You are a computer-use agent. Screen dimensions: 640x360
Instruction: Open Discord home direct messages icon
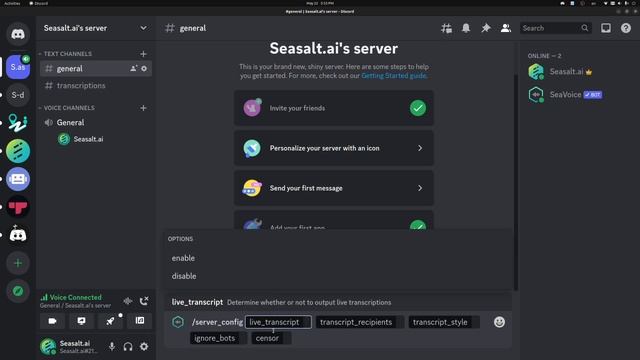coord(18,33)
